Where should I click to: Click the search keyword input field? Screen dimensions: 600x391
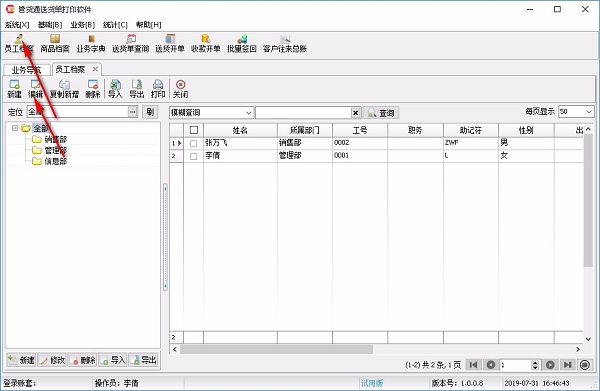coord(303,112)
